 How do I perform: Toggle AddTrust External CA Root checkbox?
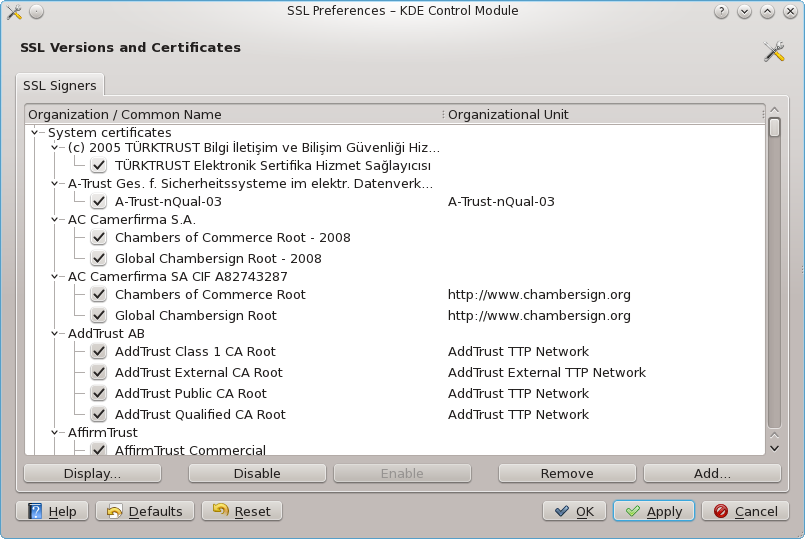pyautogui.click(x=99, y=373)
